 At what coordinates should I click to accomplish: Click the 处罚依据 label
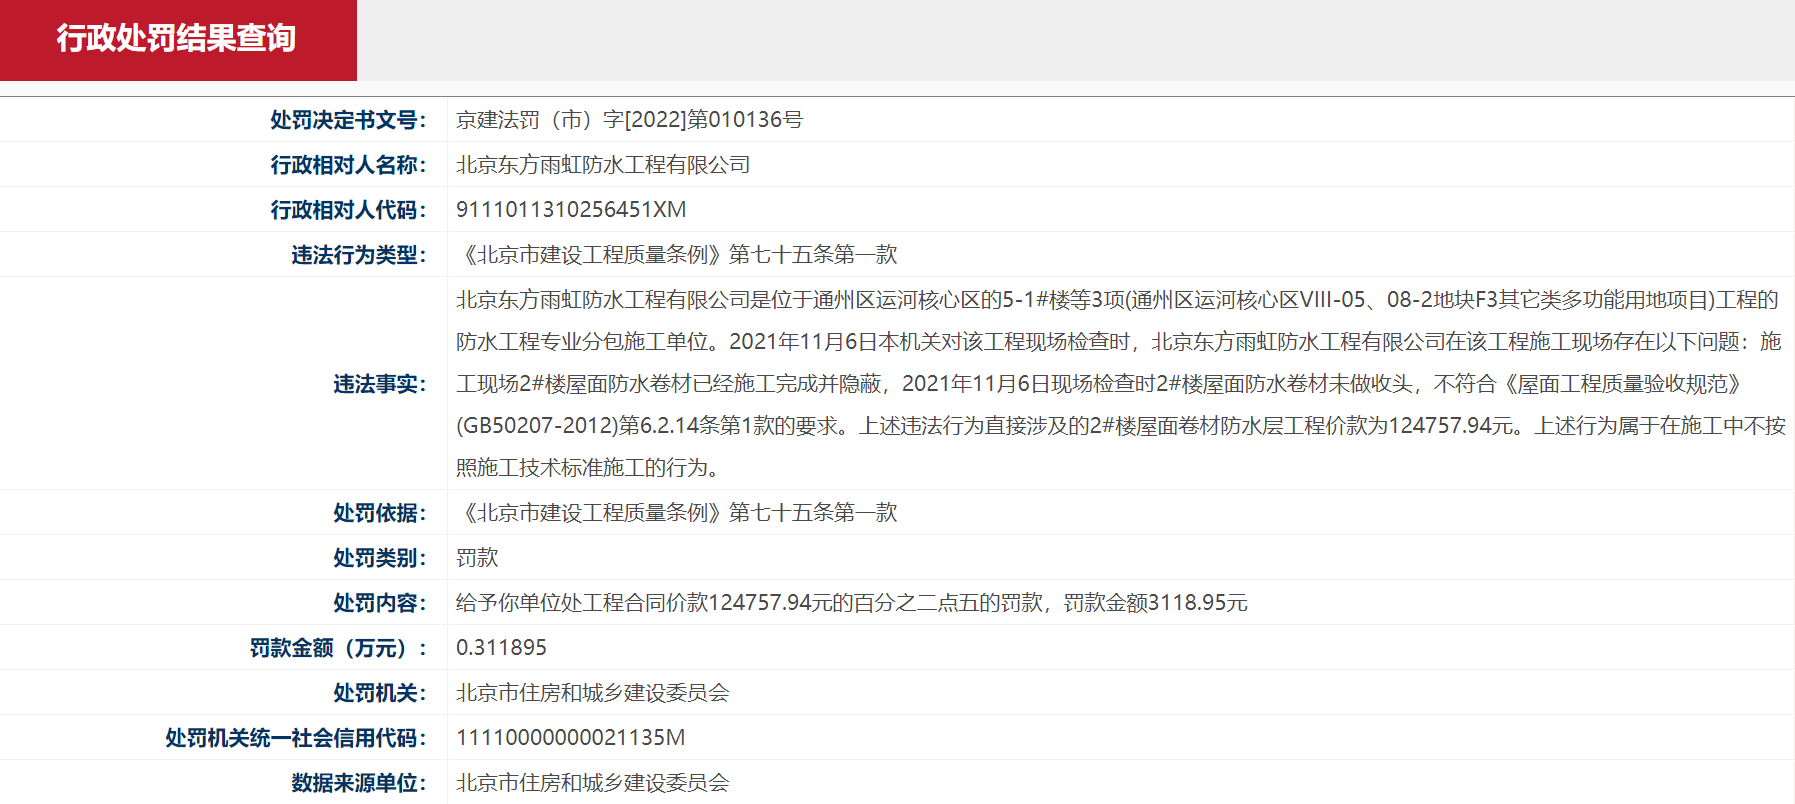tap(380, 513)
